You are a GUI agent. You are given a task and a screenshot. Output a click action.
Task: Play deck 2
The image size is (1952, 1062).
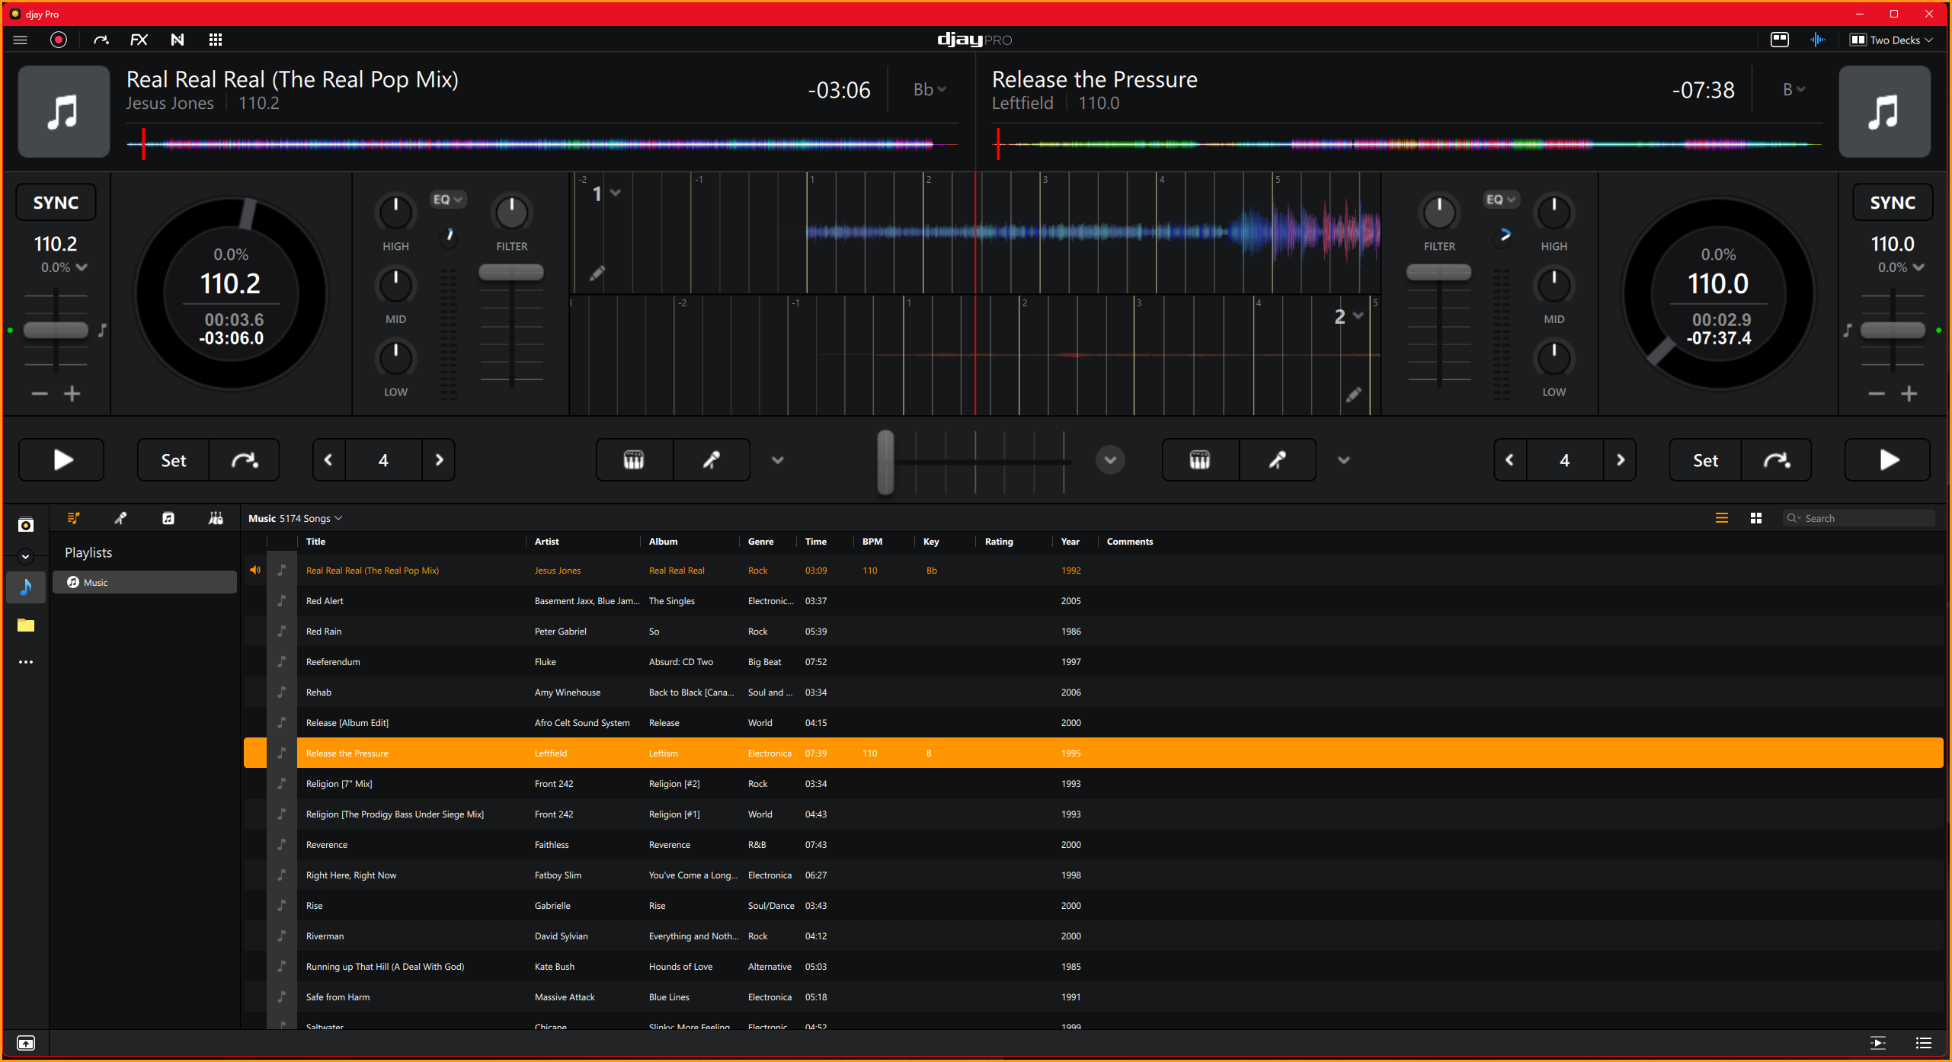coord(1888,460)
